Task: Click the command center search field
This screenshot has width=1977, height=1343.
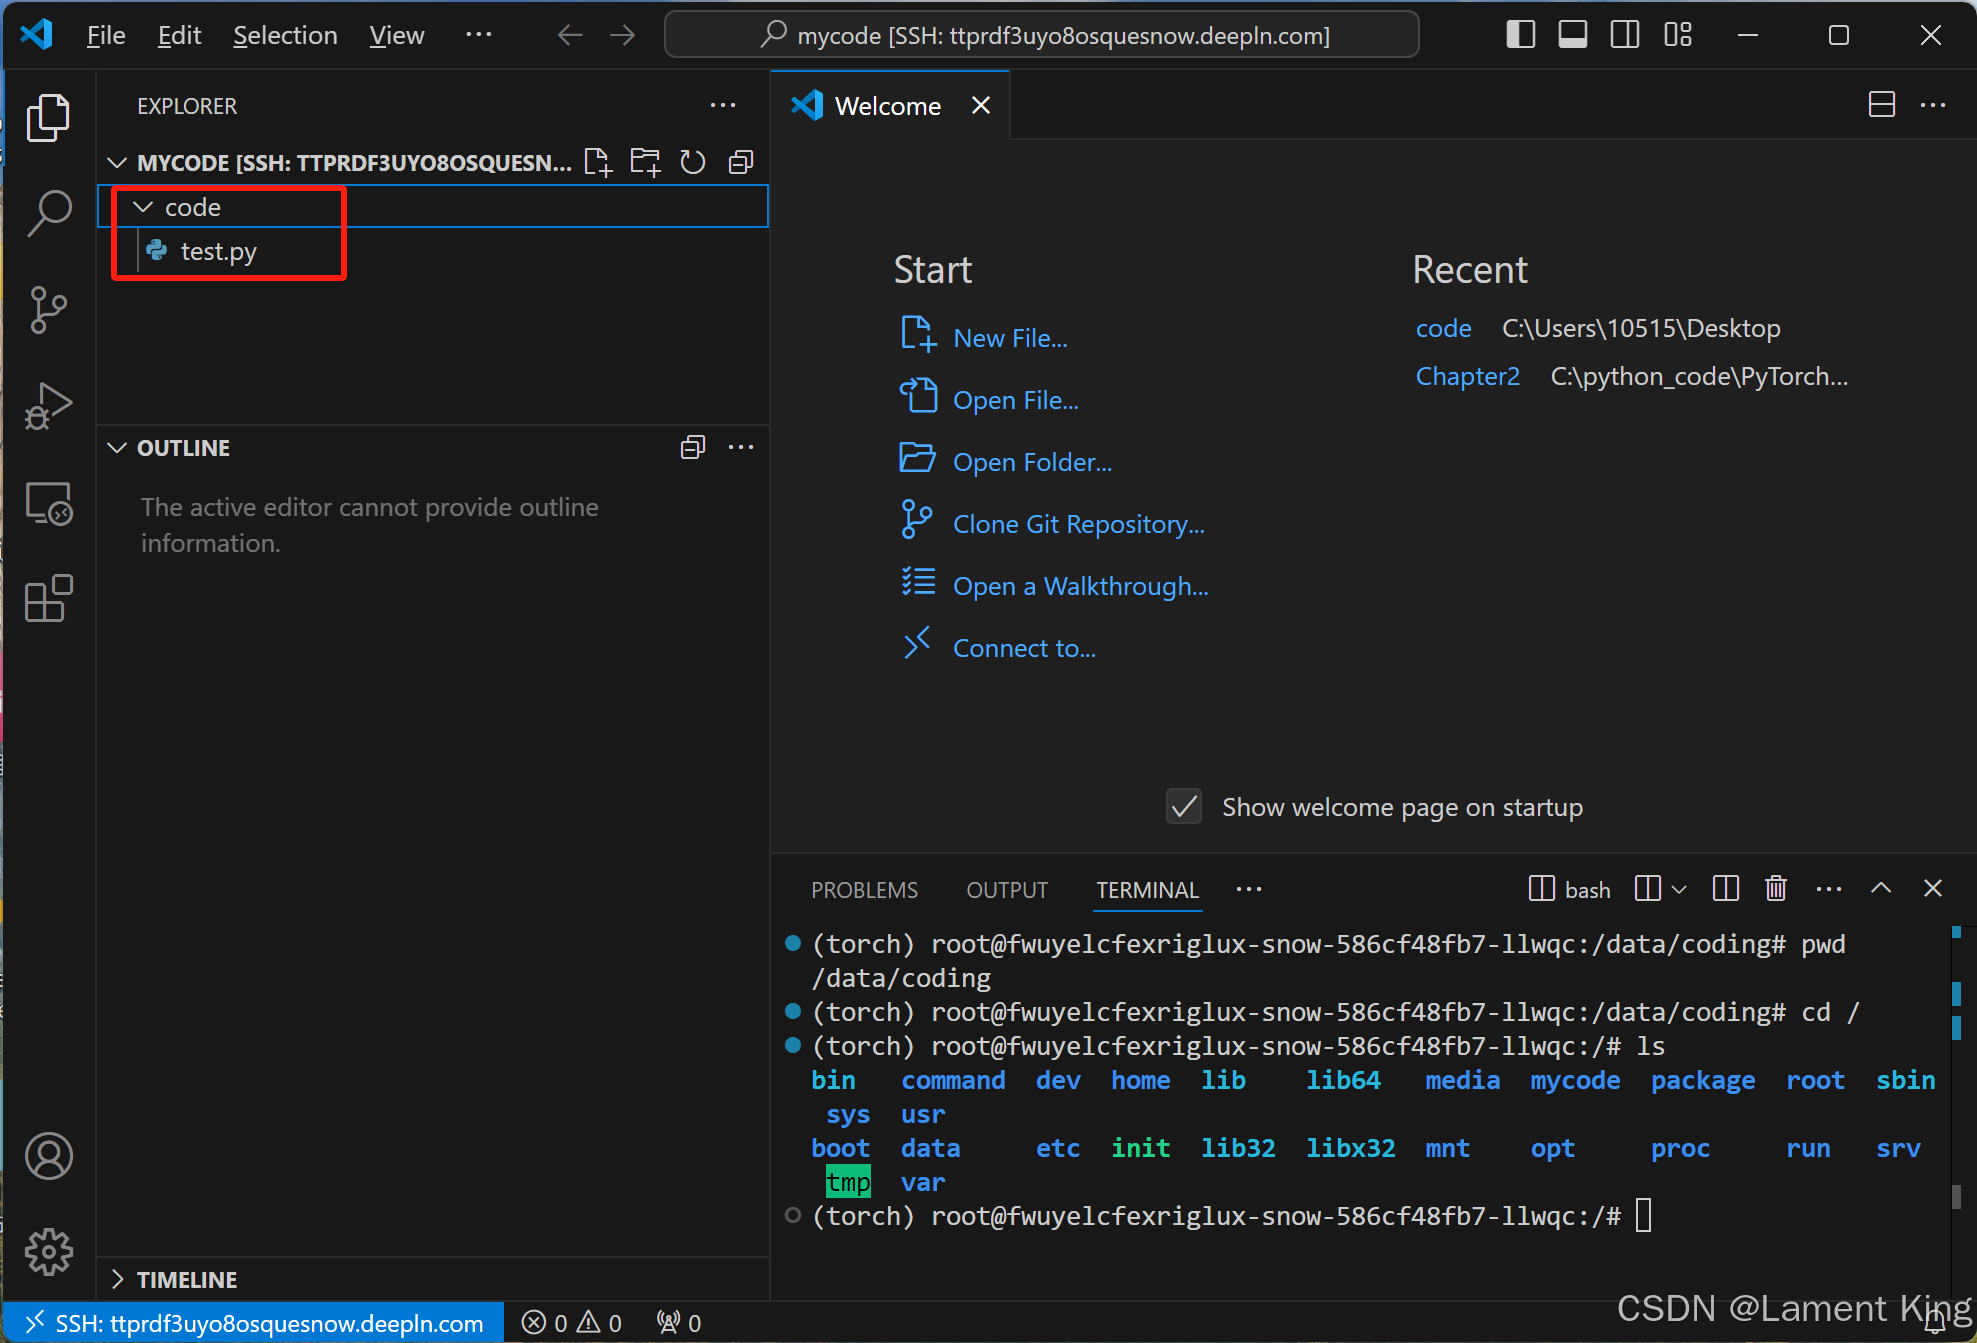Action: click(x=1041, y=35)
